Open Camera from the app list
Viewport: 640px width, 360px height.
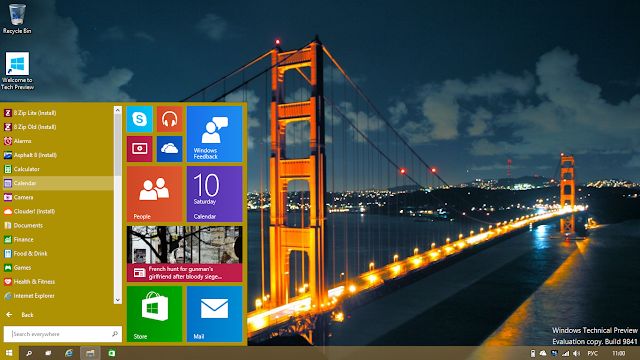coord(57,198)
